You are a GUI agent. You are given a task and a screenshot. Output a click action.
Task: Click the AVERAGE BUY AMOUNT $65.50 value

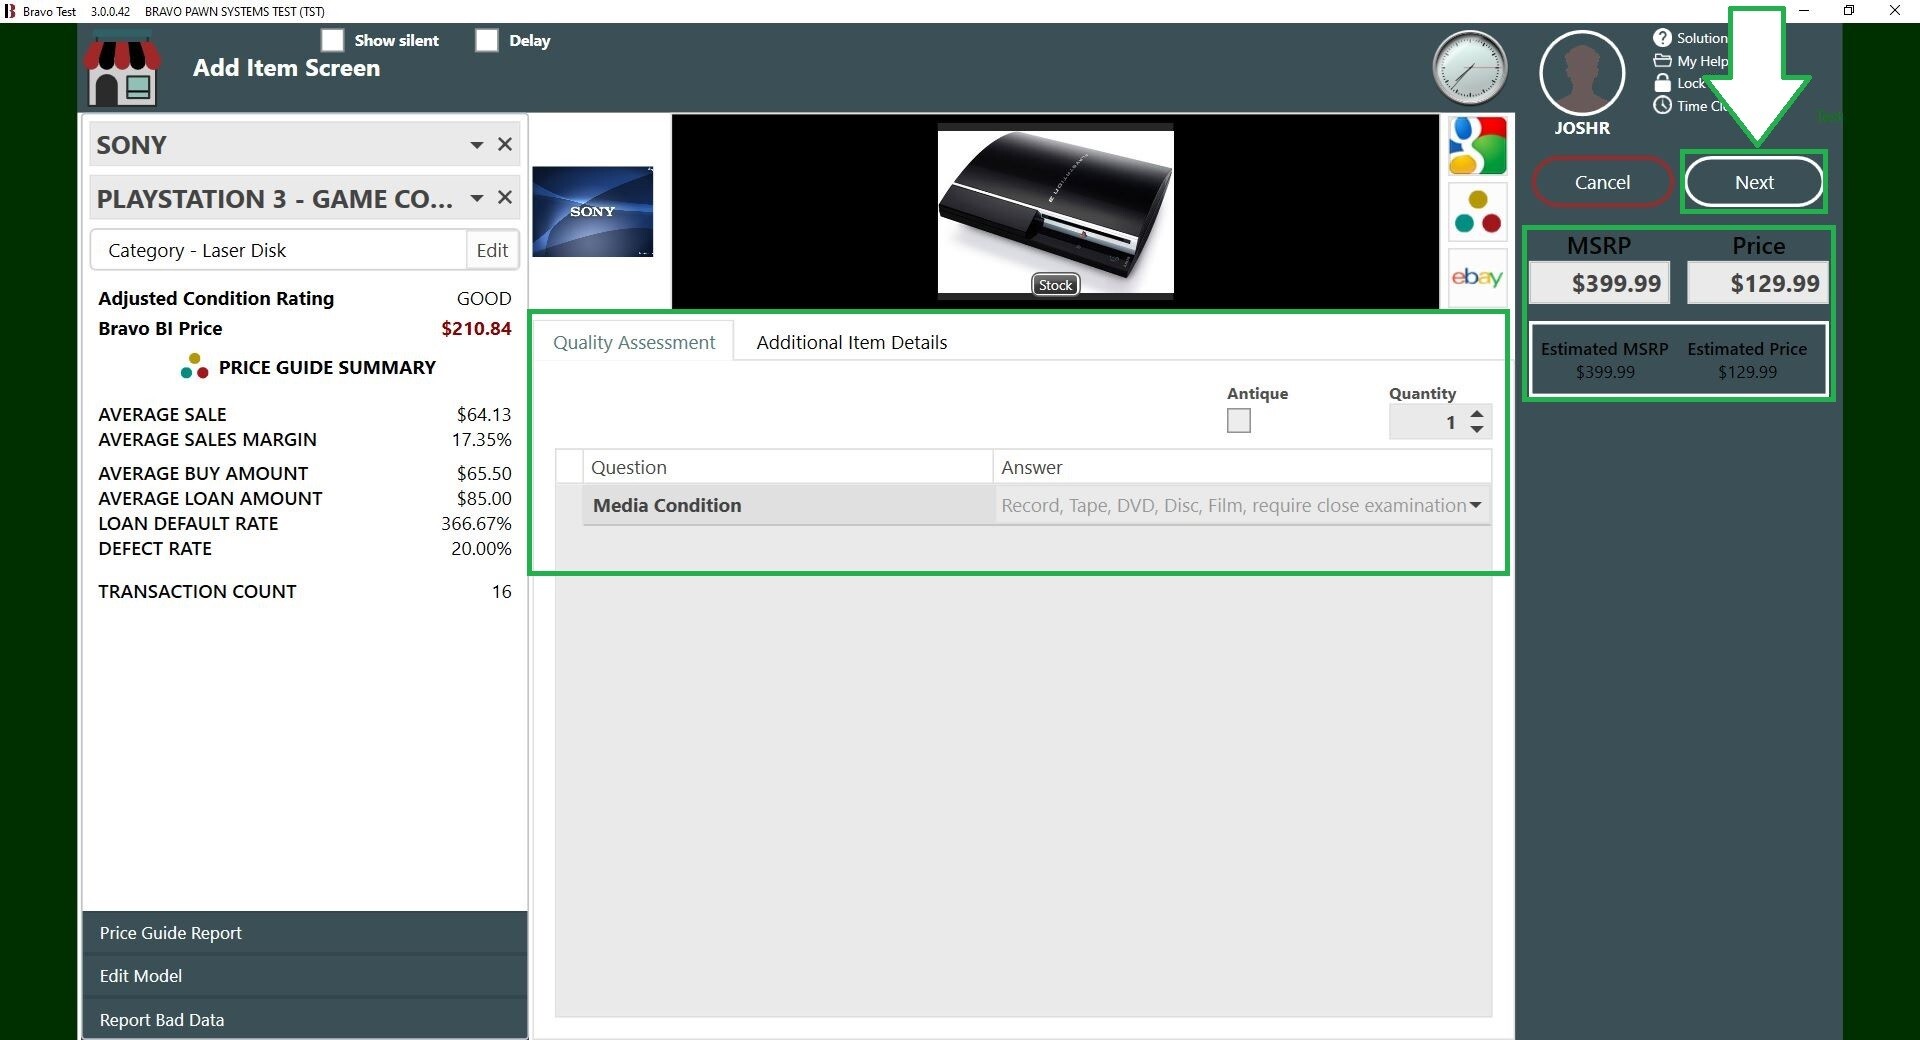click(484, 473)
